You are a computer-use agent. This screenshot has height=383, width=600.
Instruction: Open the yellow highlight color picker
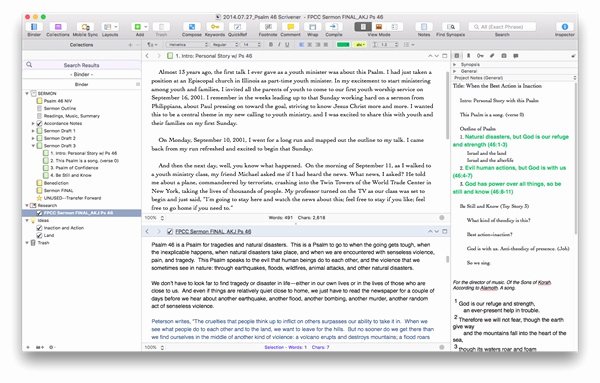360,45
